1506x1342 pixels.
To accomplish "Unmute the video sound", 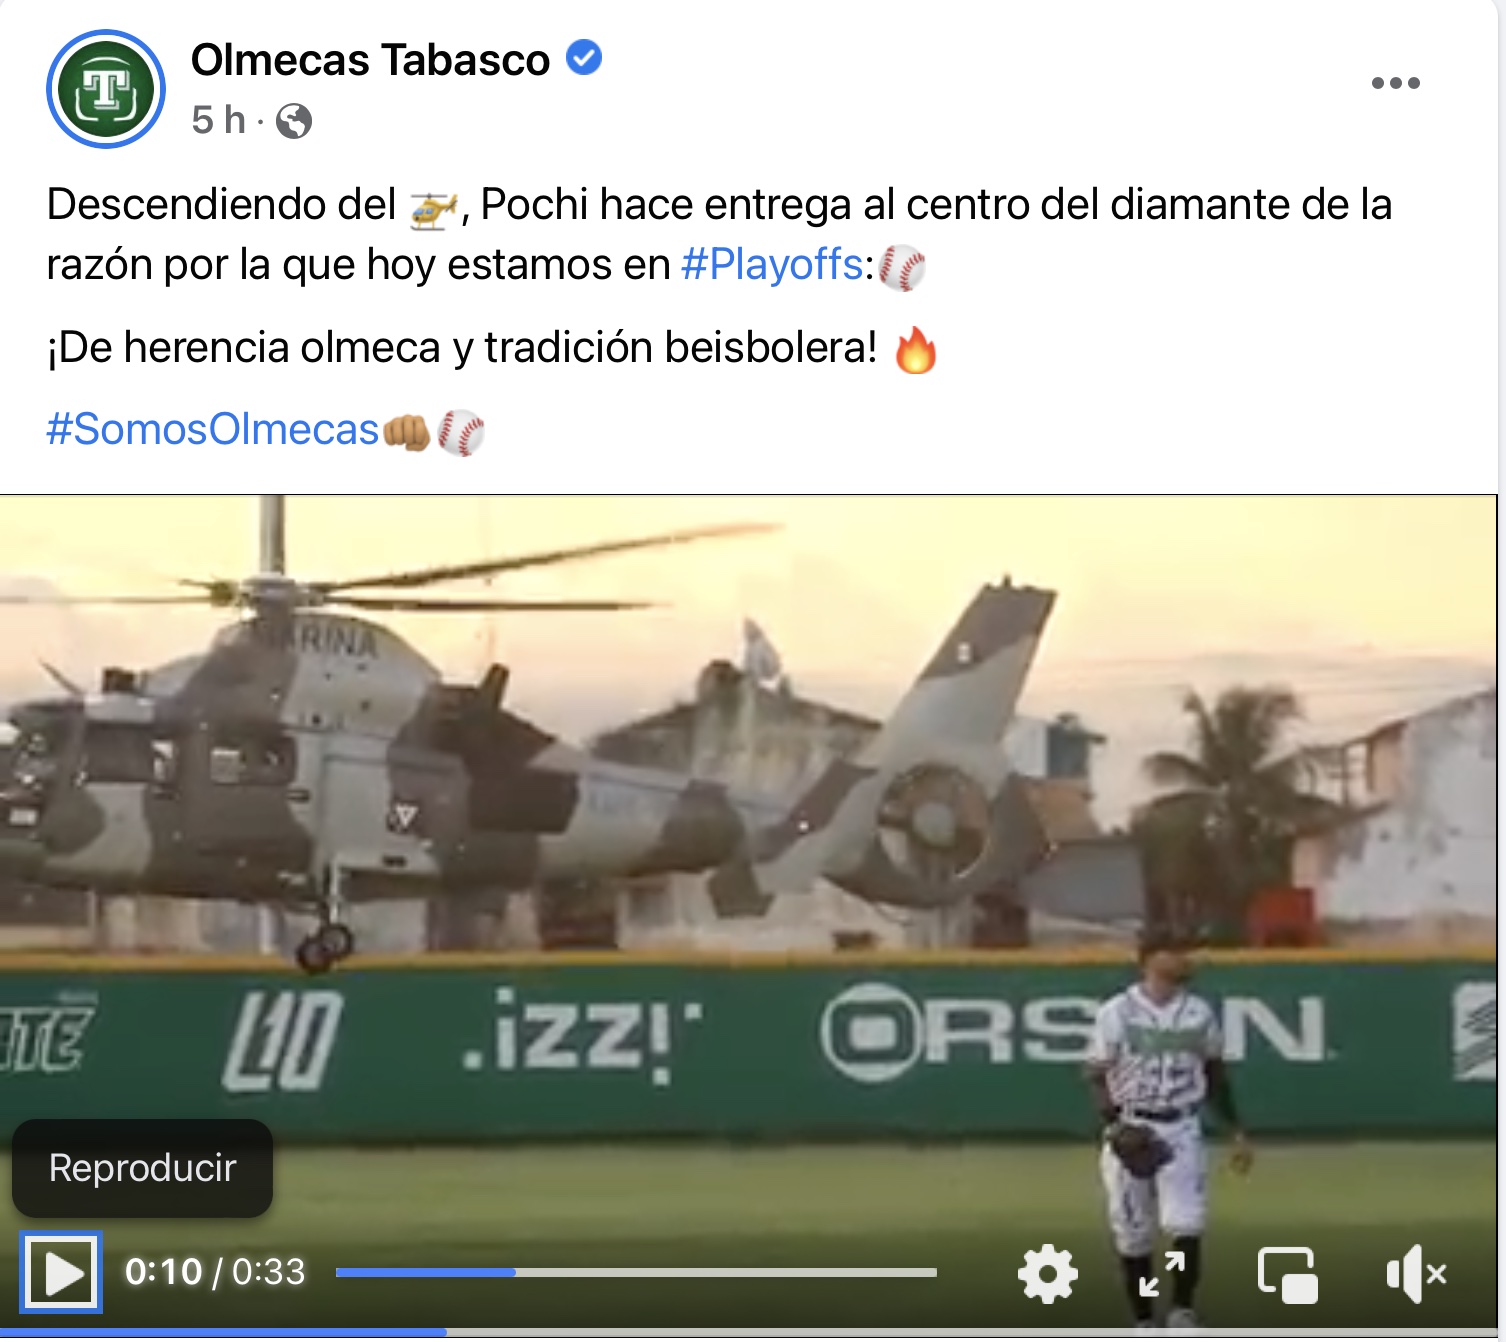I will click(1416, 1274).
